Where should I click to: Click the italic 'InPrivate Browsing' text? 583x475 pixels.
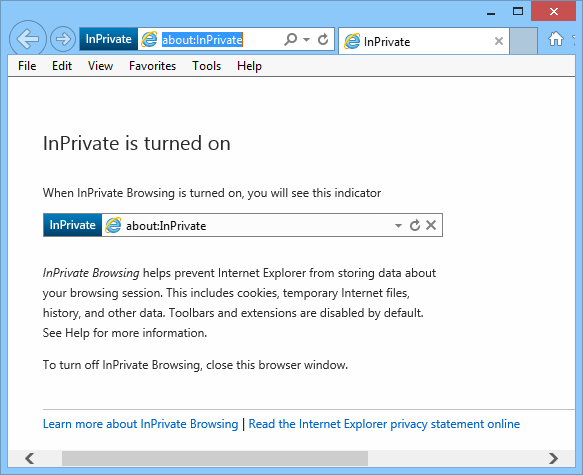pyautogui.click(x=91, y=273)
